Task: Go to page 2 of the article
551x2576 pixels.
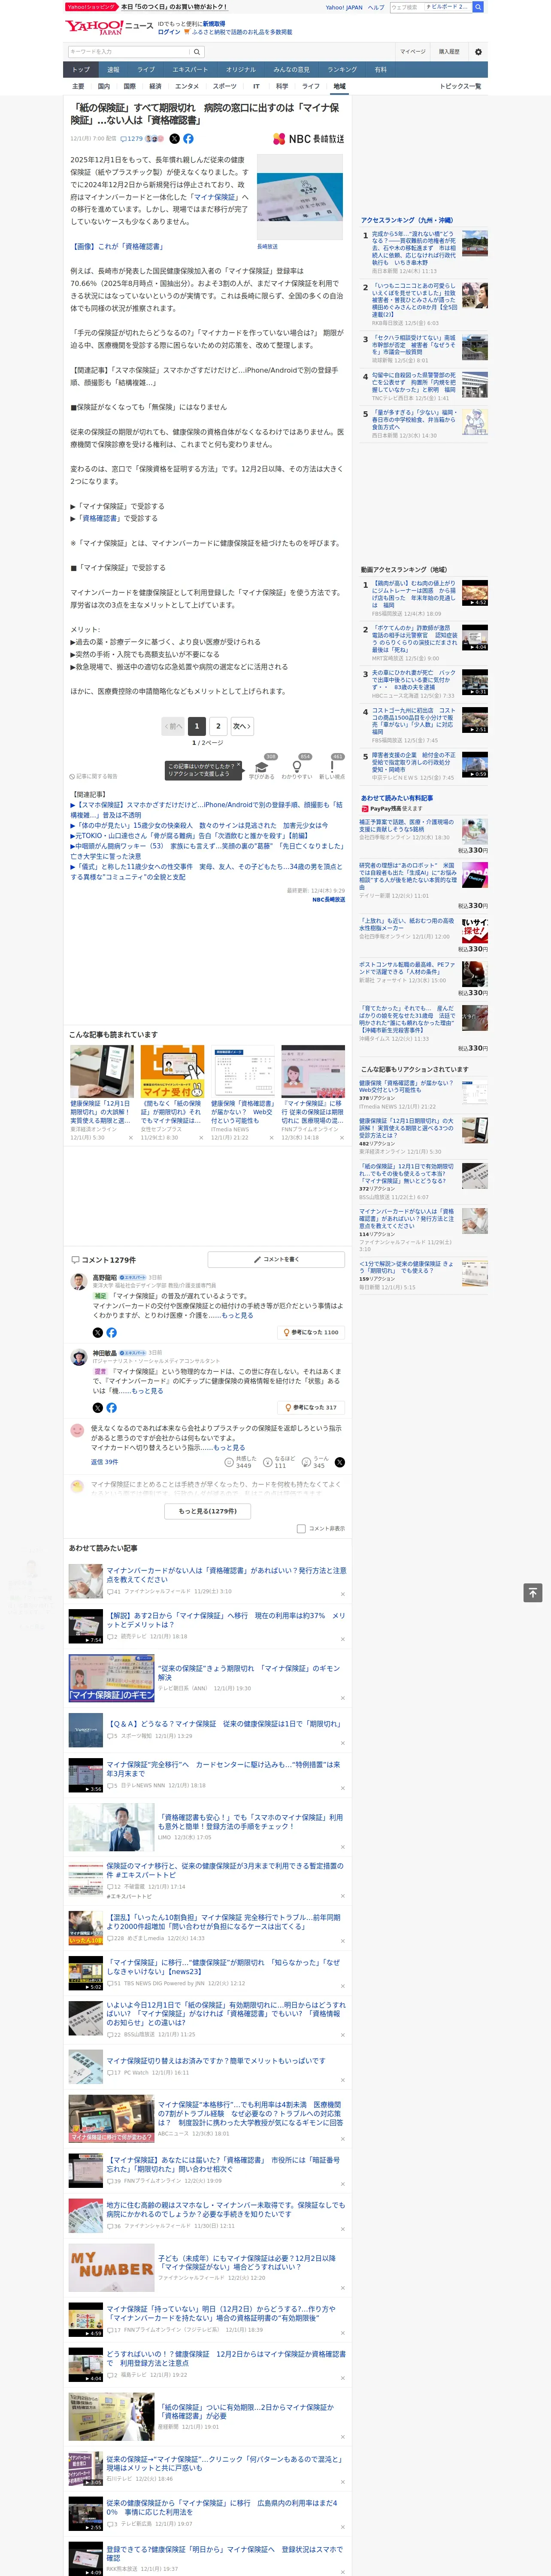Action: point(218,726)
